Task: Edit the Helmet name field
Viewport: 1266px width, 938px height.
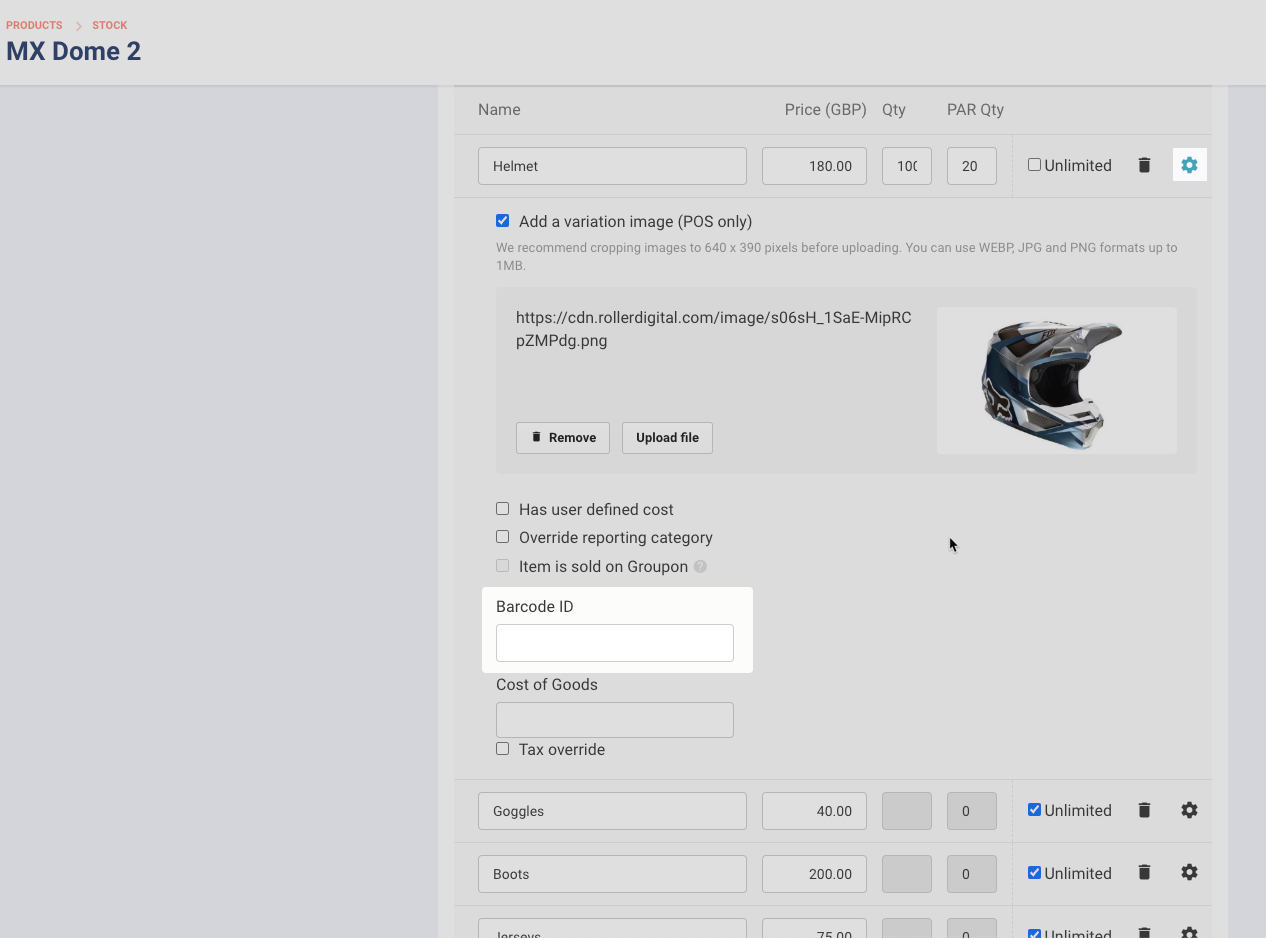Action: tap(612, 166)
